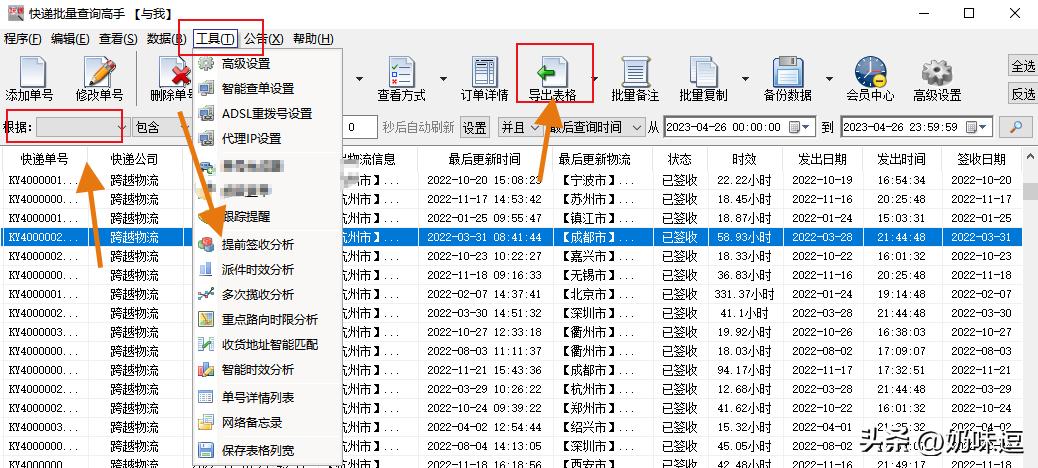Open the 编辑(E) menu
Viewport: 1038px width, 468px height.
[x=70, y=39]
